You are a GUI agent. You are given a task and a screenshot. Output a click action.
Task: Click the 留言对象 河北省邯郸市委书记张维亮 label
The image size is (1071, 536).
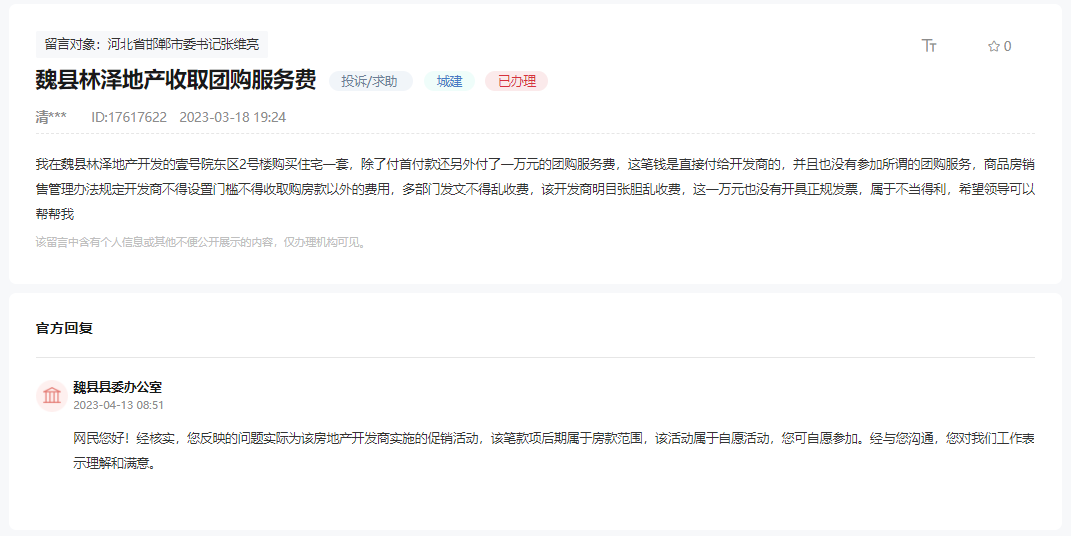pyautogui.click(x=152, y=44)
